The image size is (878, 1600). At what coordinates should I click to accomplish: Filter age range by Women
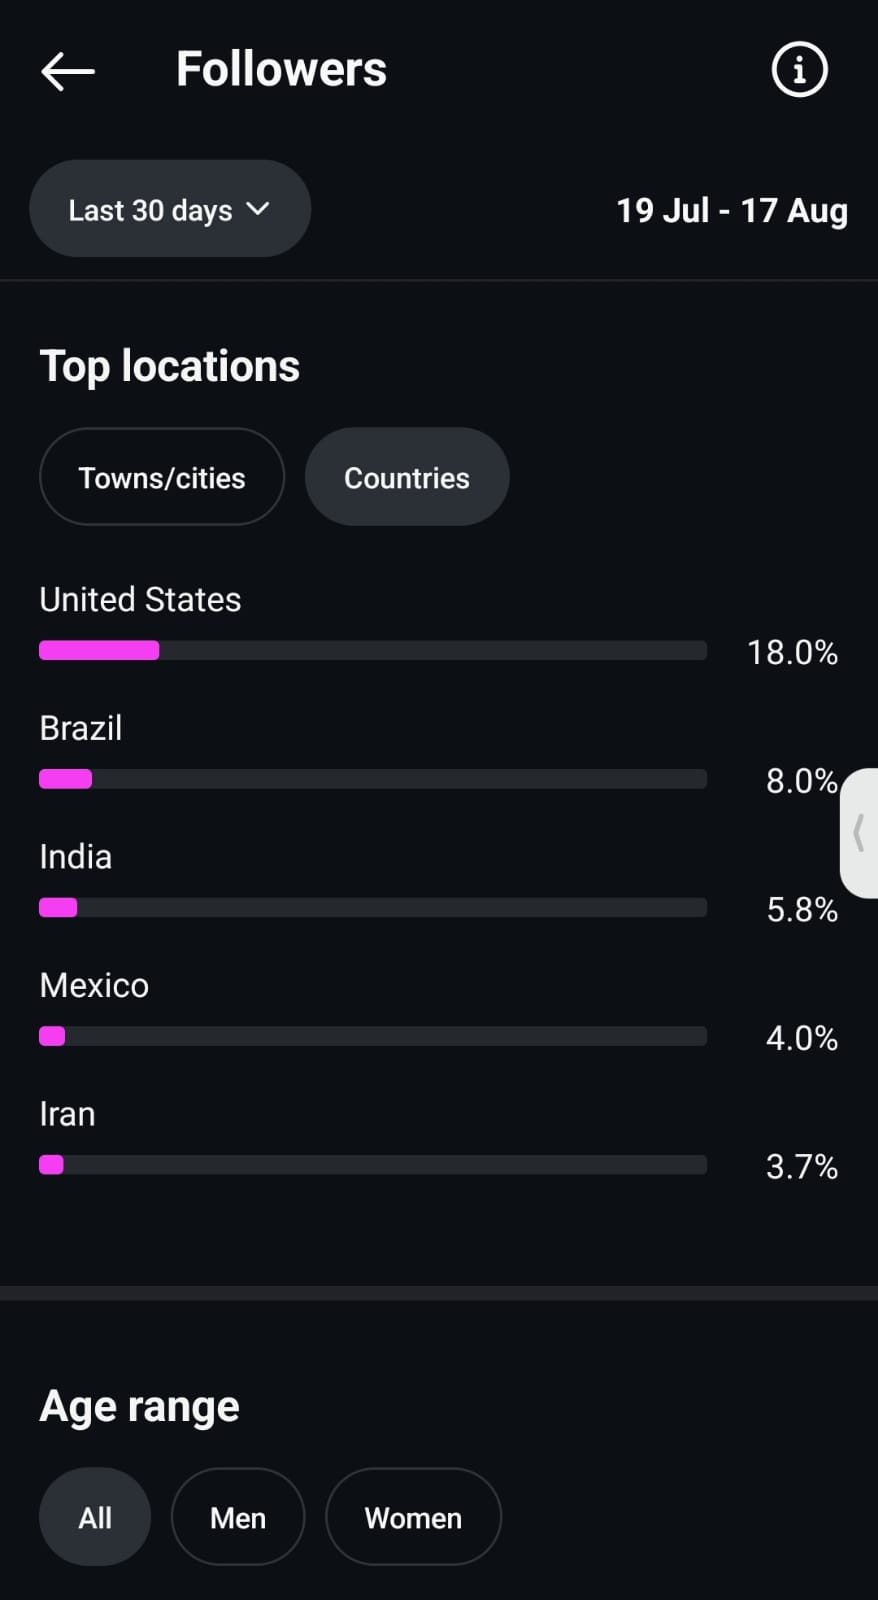(x=413, y=1517)
